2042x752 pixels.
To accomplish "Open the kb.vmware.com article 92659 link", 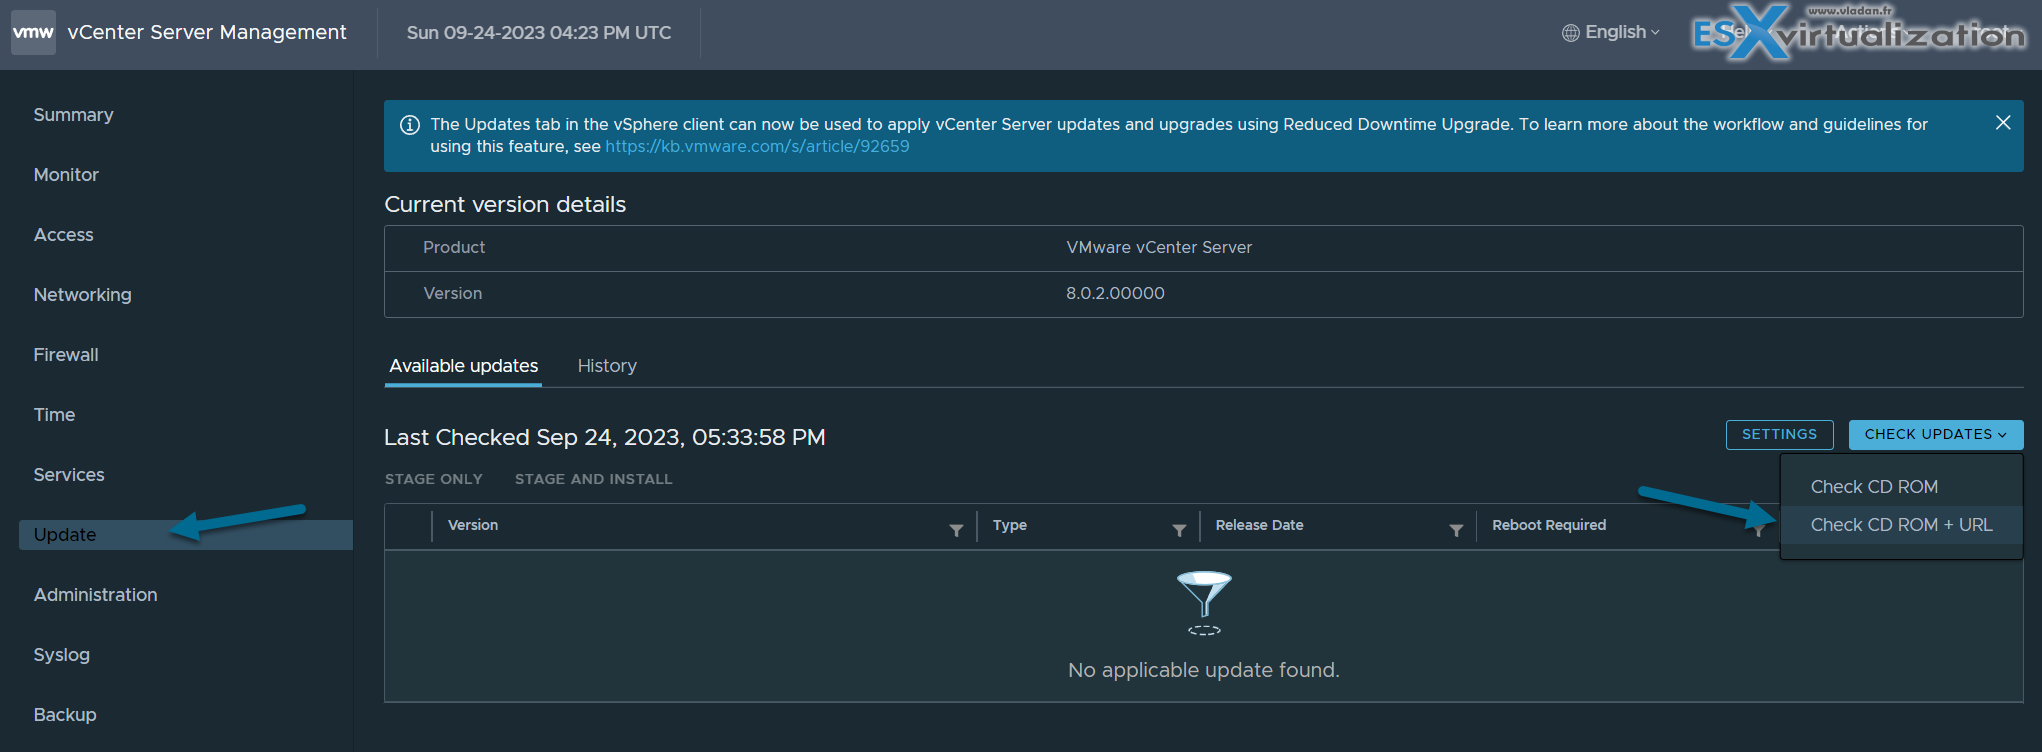I will [x=757, y=146].
